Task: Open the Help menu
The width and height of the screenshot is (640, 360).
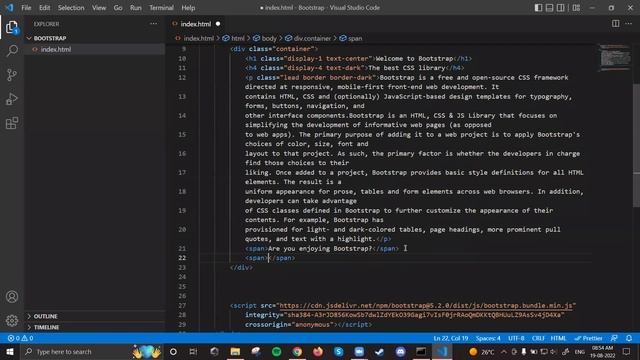Action: tap(188, 8)
